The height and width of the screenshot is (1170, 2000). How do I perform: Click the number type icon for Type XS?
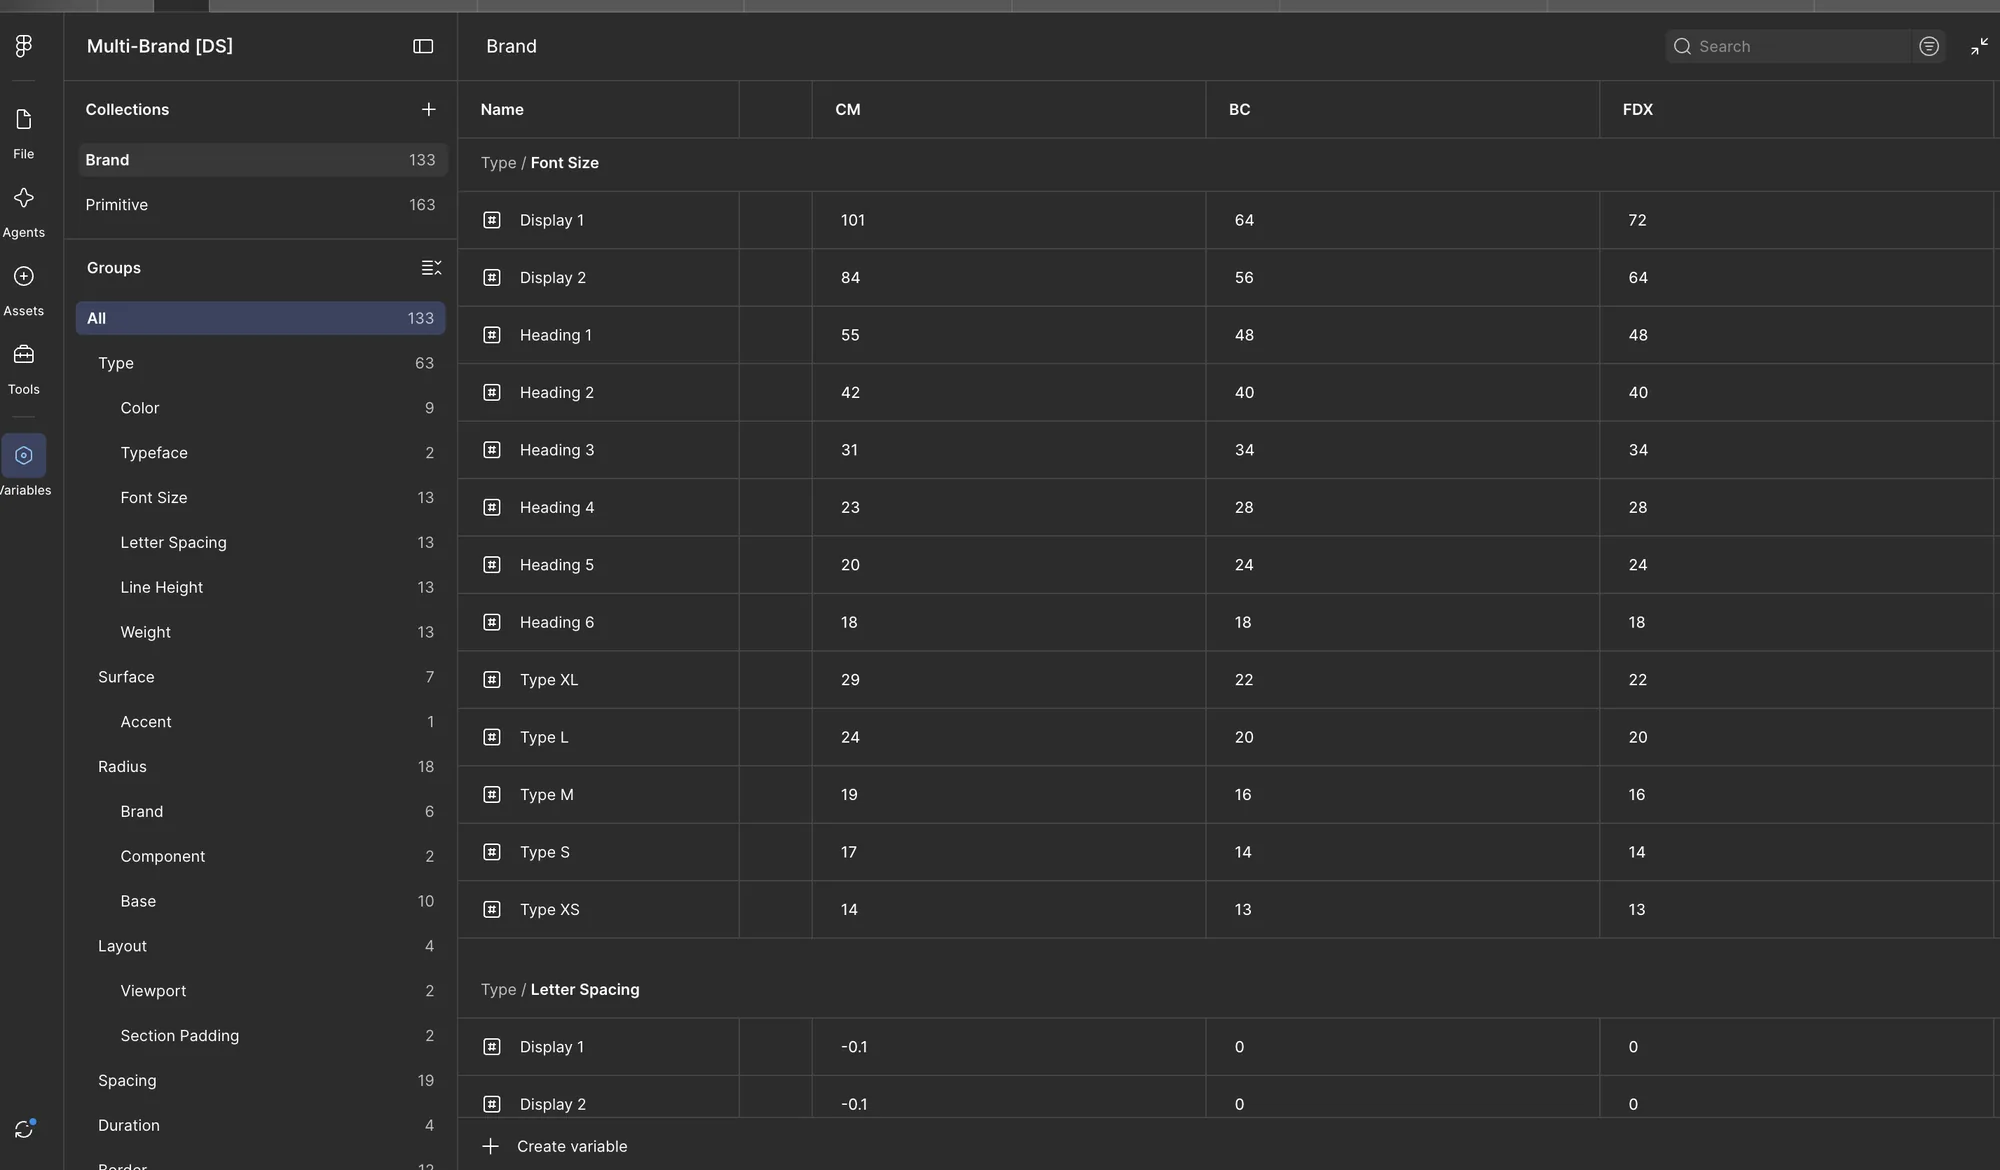pos(492,910)
